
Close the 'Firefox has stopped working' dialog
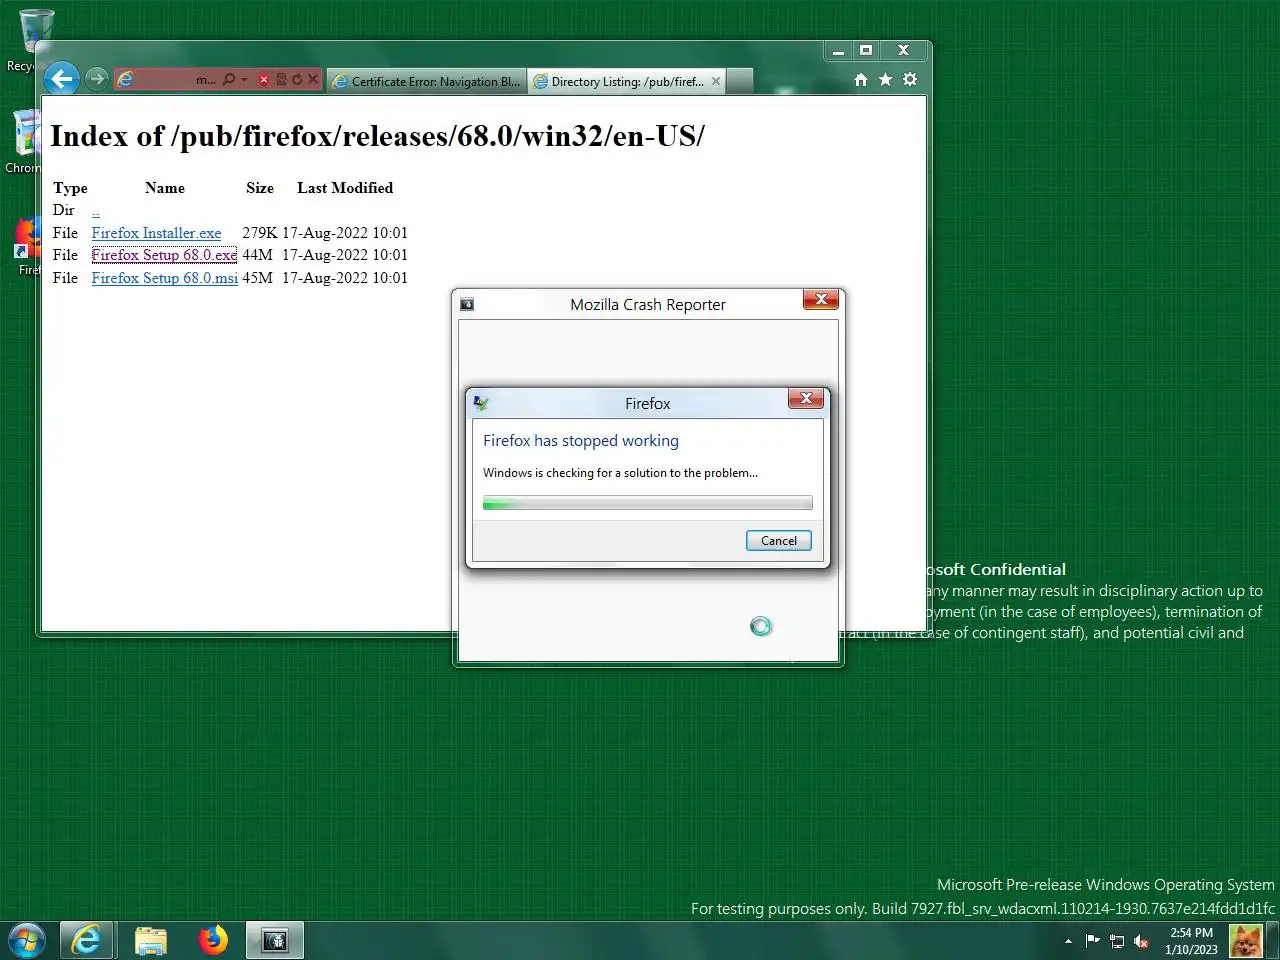(x=806, y=398)
